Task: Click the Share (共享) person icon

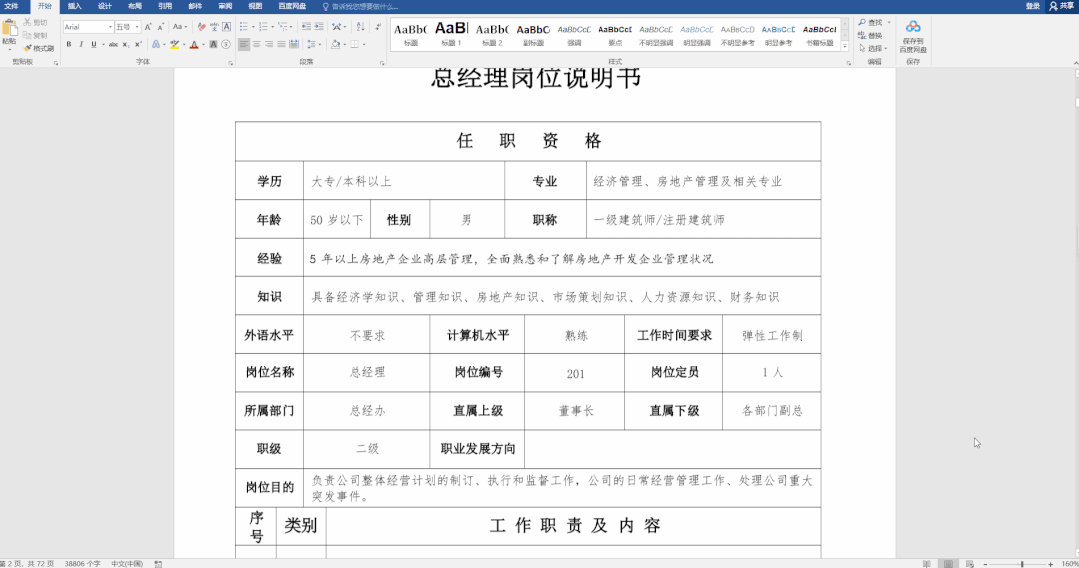Action: pos(1053,6)
